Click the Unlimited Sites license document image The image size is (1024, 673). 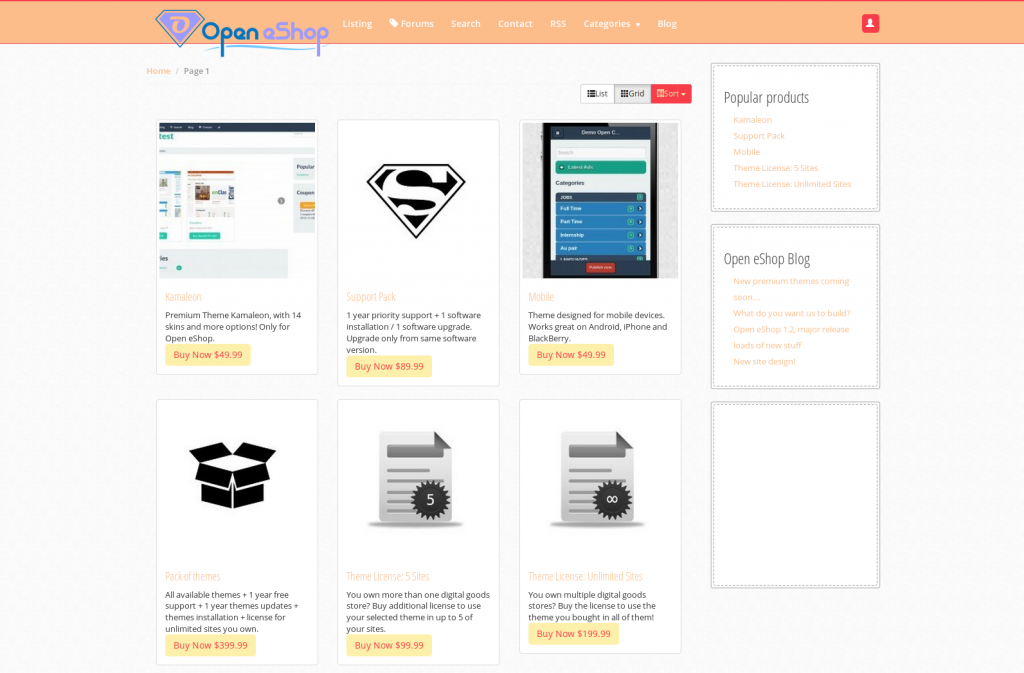(x=598, y=478)
